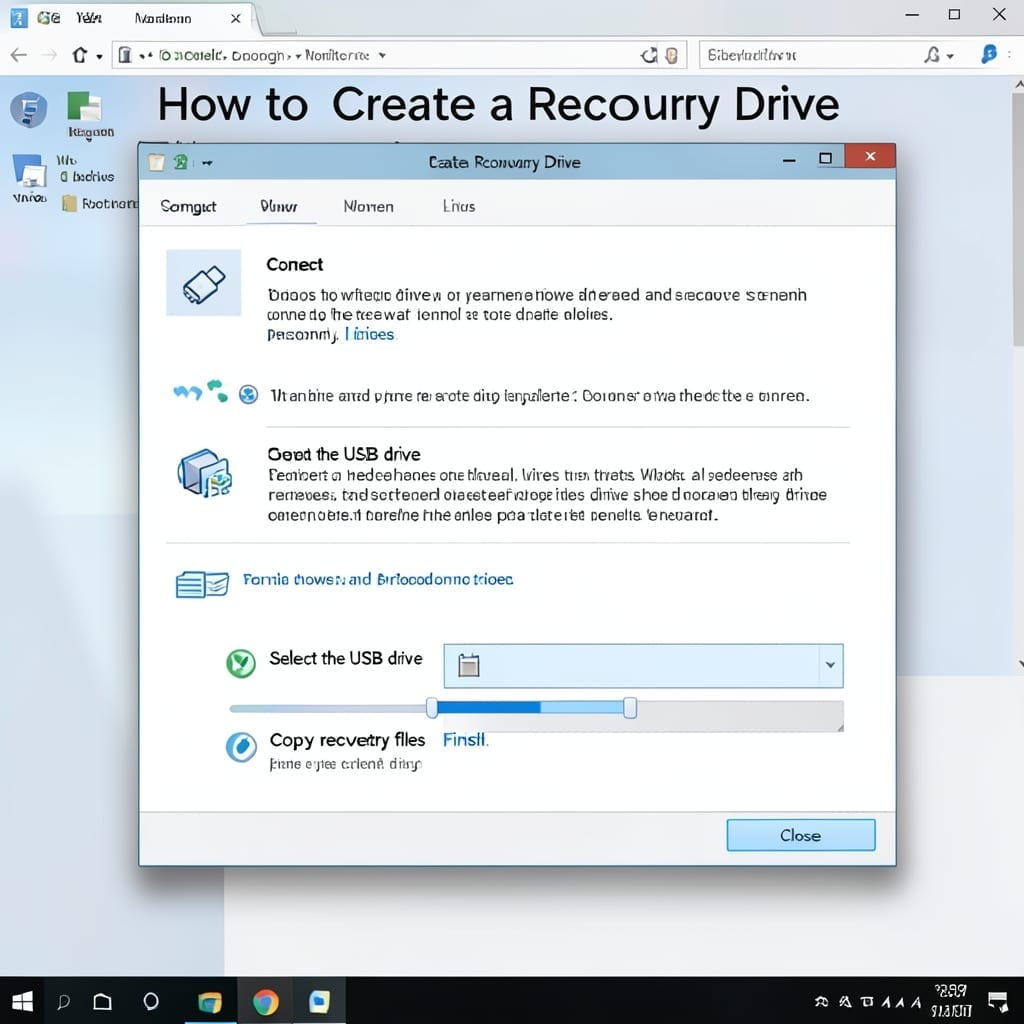Click the right handle of the progress slider
The height and width of the screenshot is (1024, 1024).
pos(630,708)
